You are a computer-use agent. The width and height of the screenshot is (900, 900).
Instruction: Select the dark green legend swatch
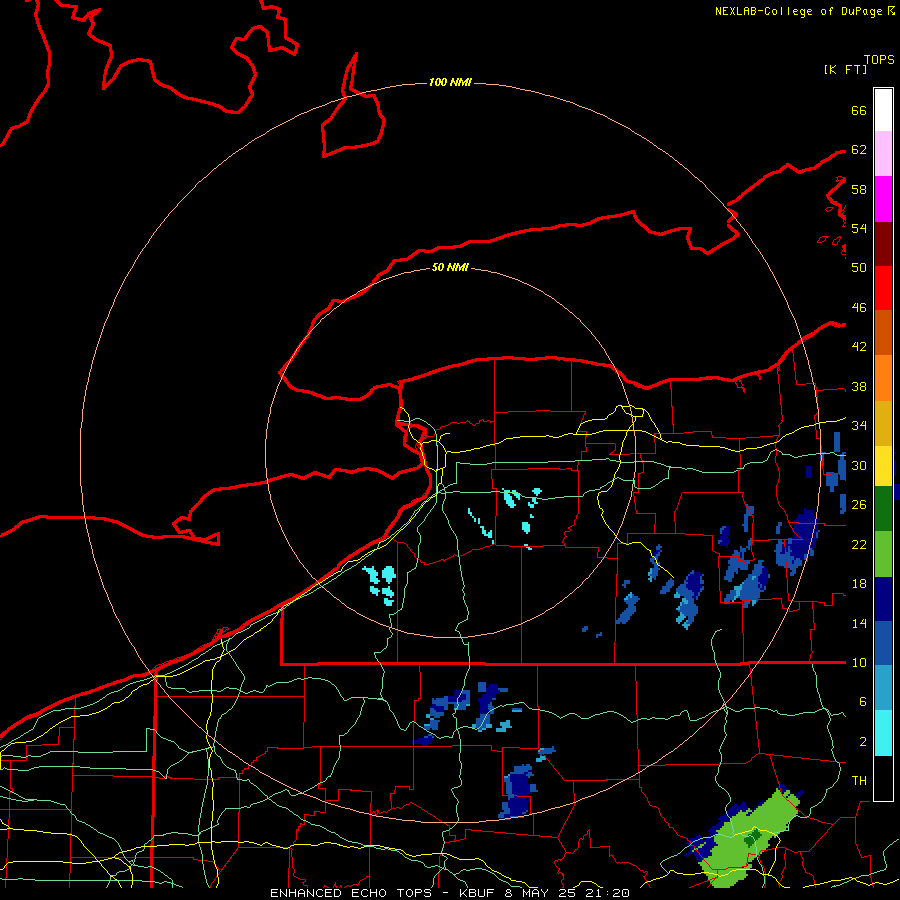883,509
